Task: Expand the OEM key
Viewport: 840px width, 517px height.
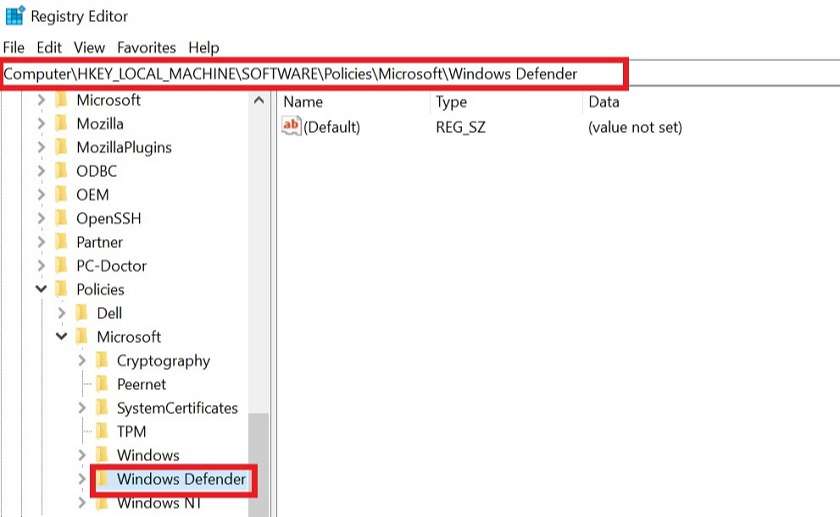Action: (41, 194)
